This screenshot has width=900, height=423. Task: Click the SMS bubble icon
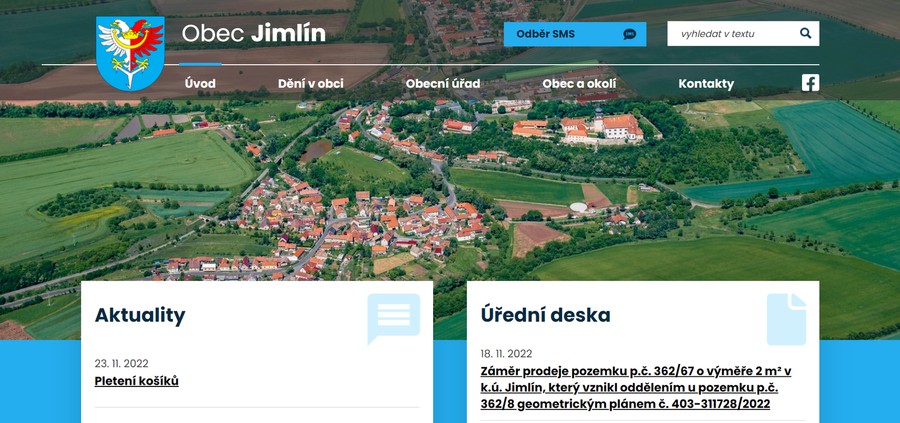(630, 34)
